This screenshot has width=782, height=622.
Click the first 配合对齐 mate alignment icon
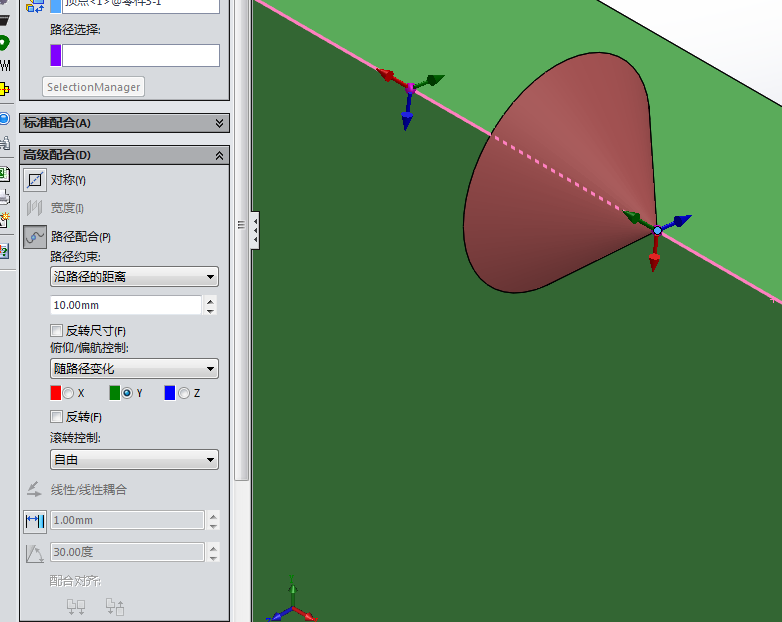(x=76, y=607)
